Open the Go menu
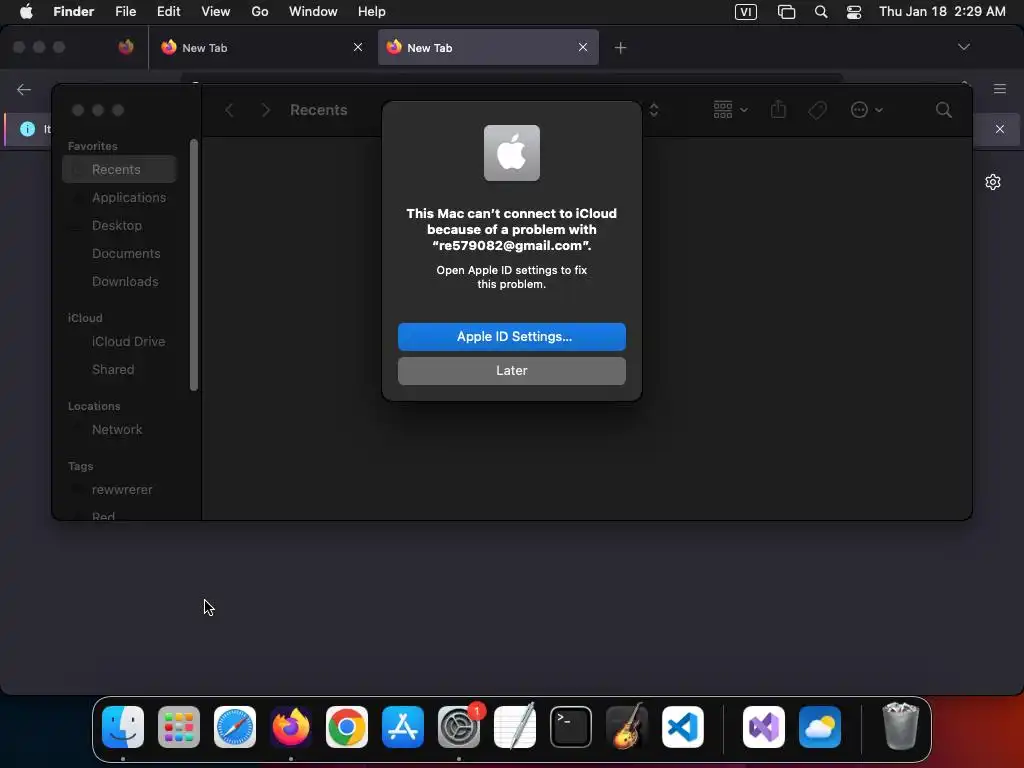 point(260,11)
